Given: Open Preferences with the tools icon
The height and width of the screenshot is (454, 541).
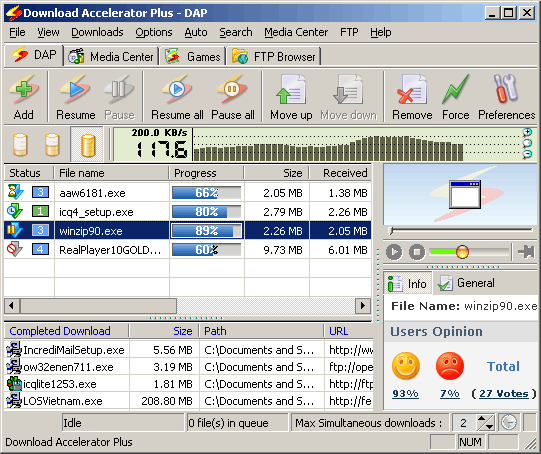Looking at the screenshot, I should point(506,89).
